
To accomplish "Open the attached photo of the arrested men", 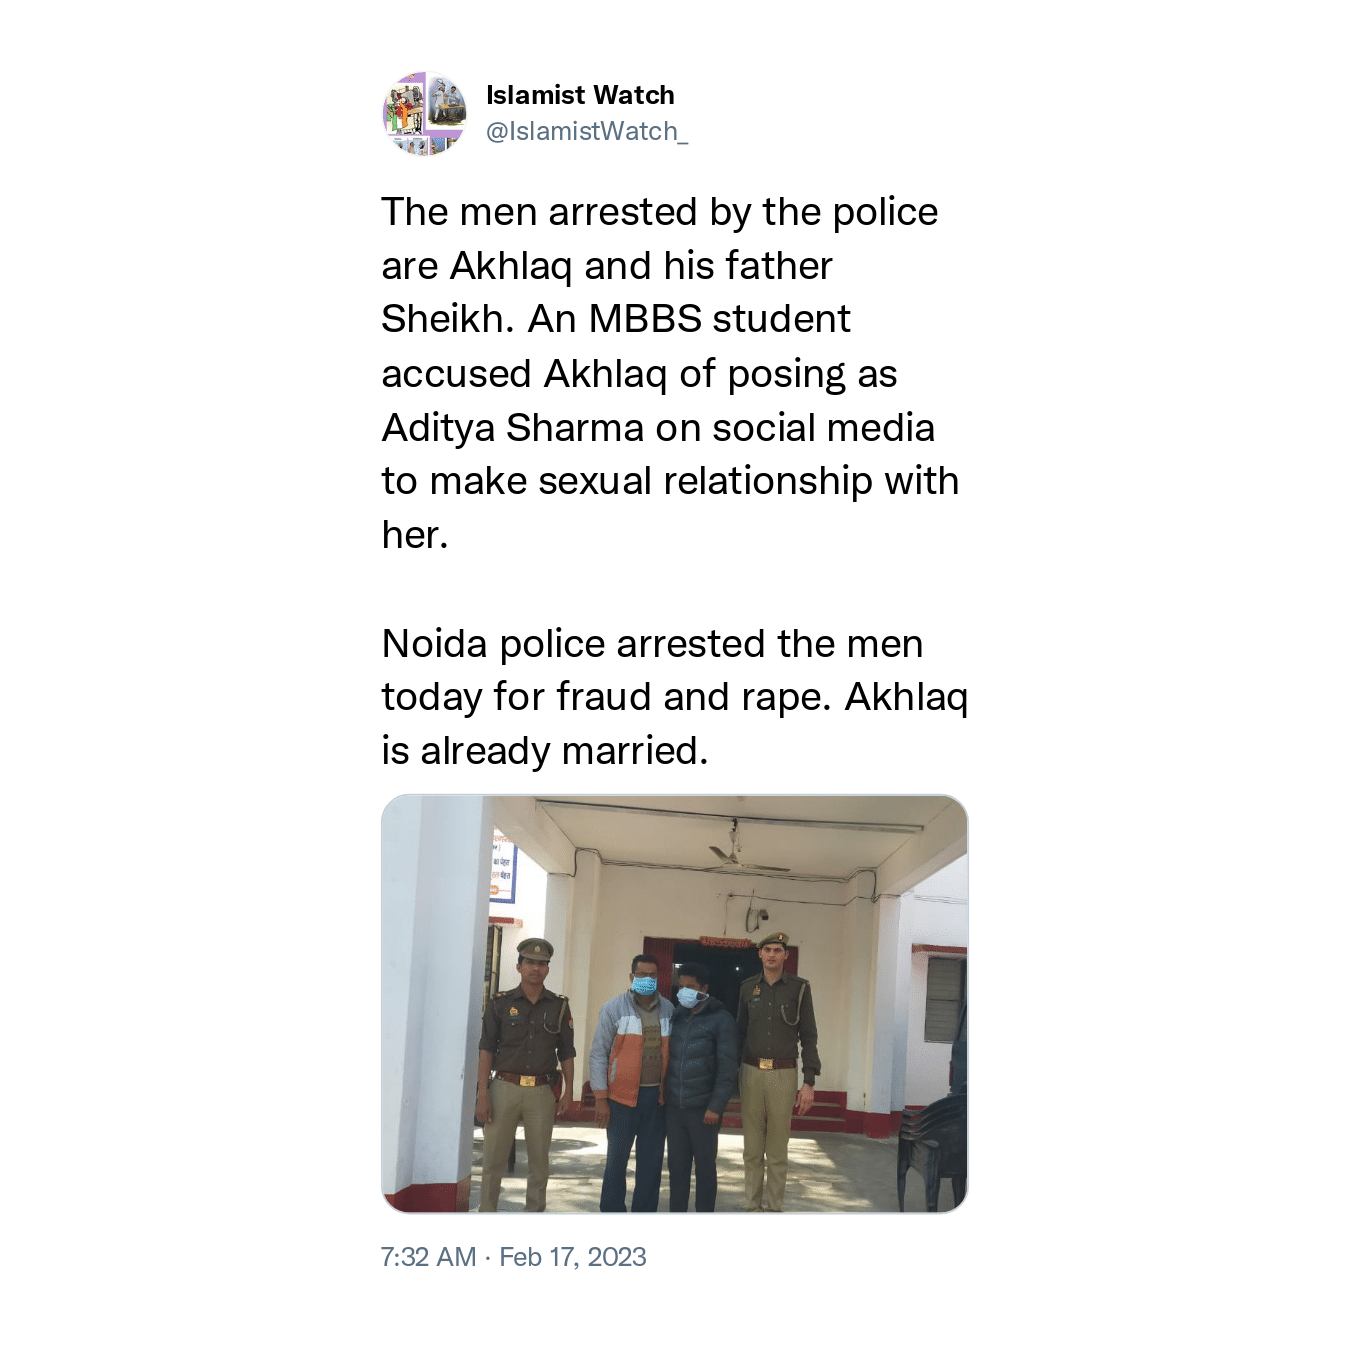I will pos(675,1004).
